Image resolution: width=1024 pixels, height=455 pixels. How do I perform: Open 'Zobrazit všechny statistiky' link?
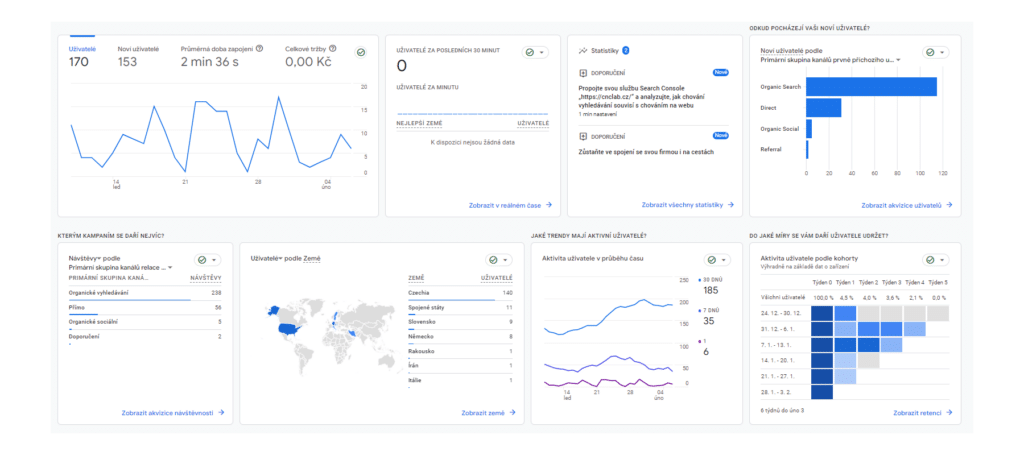(x=688, y=205)
